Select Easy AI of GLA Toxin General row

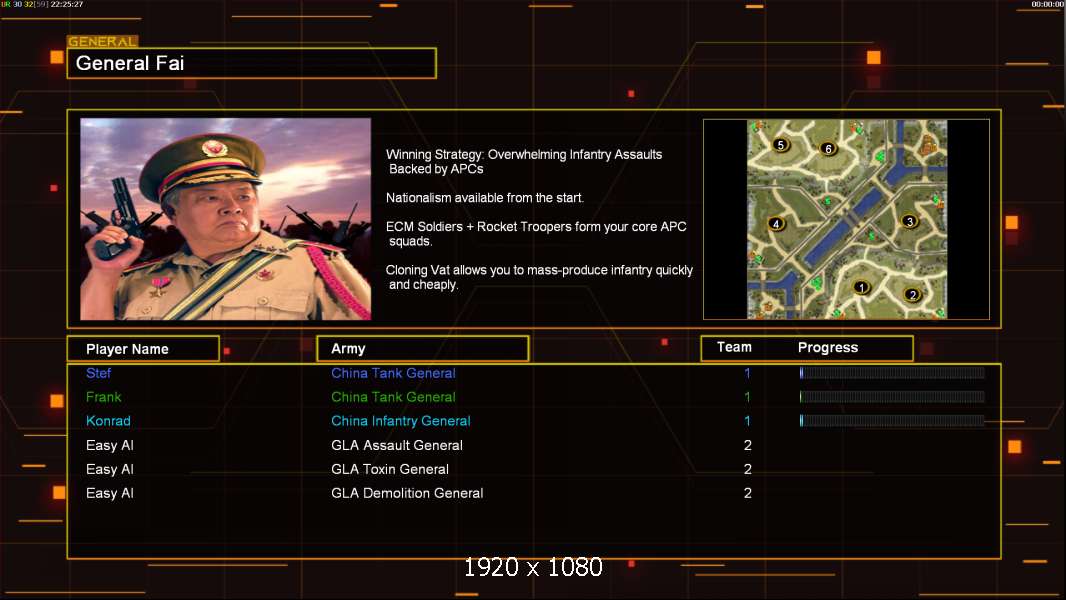109,469
